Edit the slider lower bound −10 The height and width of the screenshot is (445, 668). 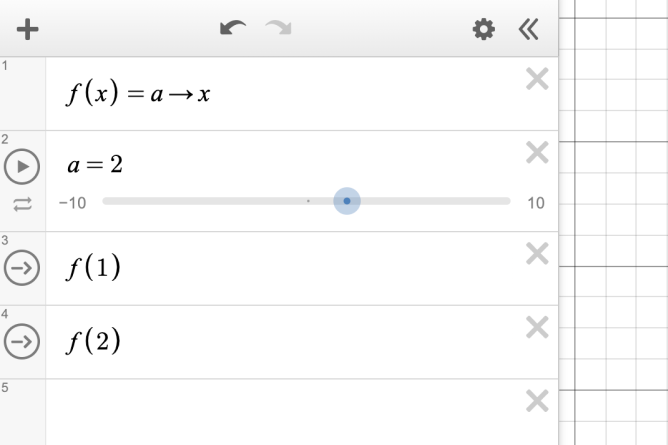72,203
